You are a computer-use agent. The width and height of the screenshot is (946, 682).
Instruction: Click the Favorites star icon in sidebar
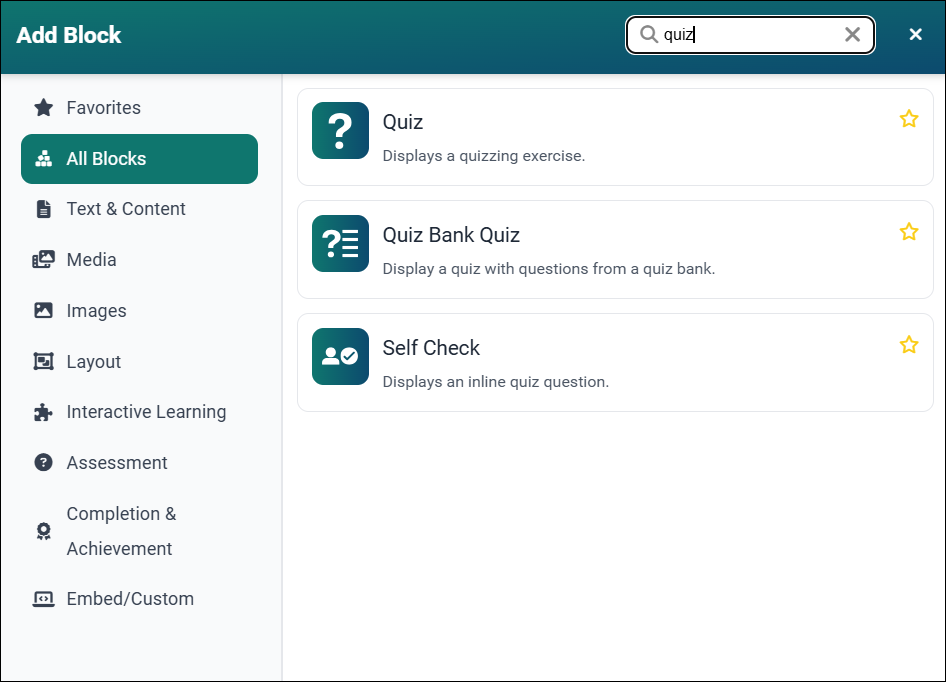[x=43, y=107]
